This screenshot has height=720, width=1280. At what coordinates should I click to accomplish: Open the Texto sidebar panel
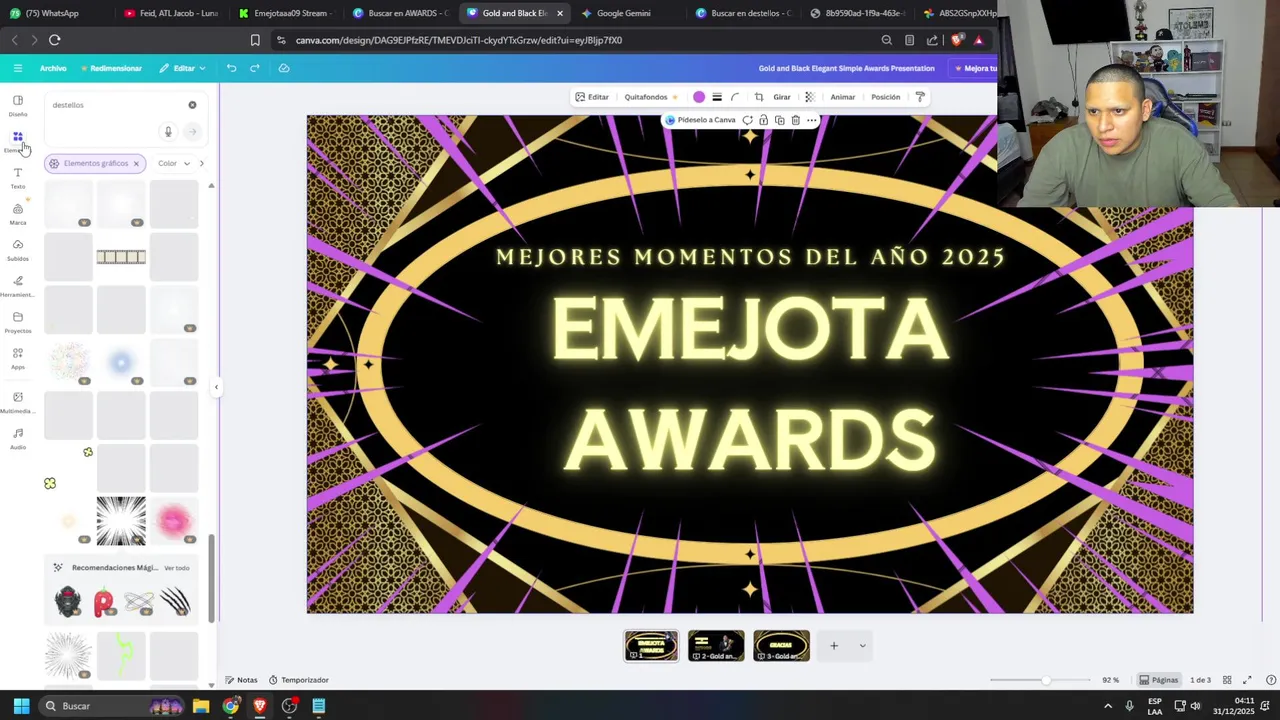(x=18, y=178)
